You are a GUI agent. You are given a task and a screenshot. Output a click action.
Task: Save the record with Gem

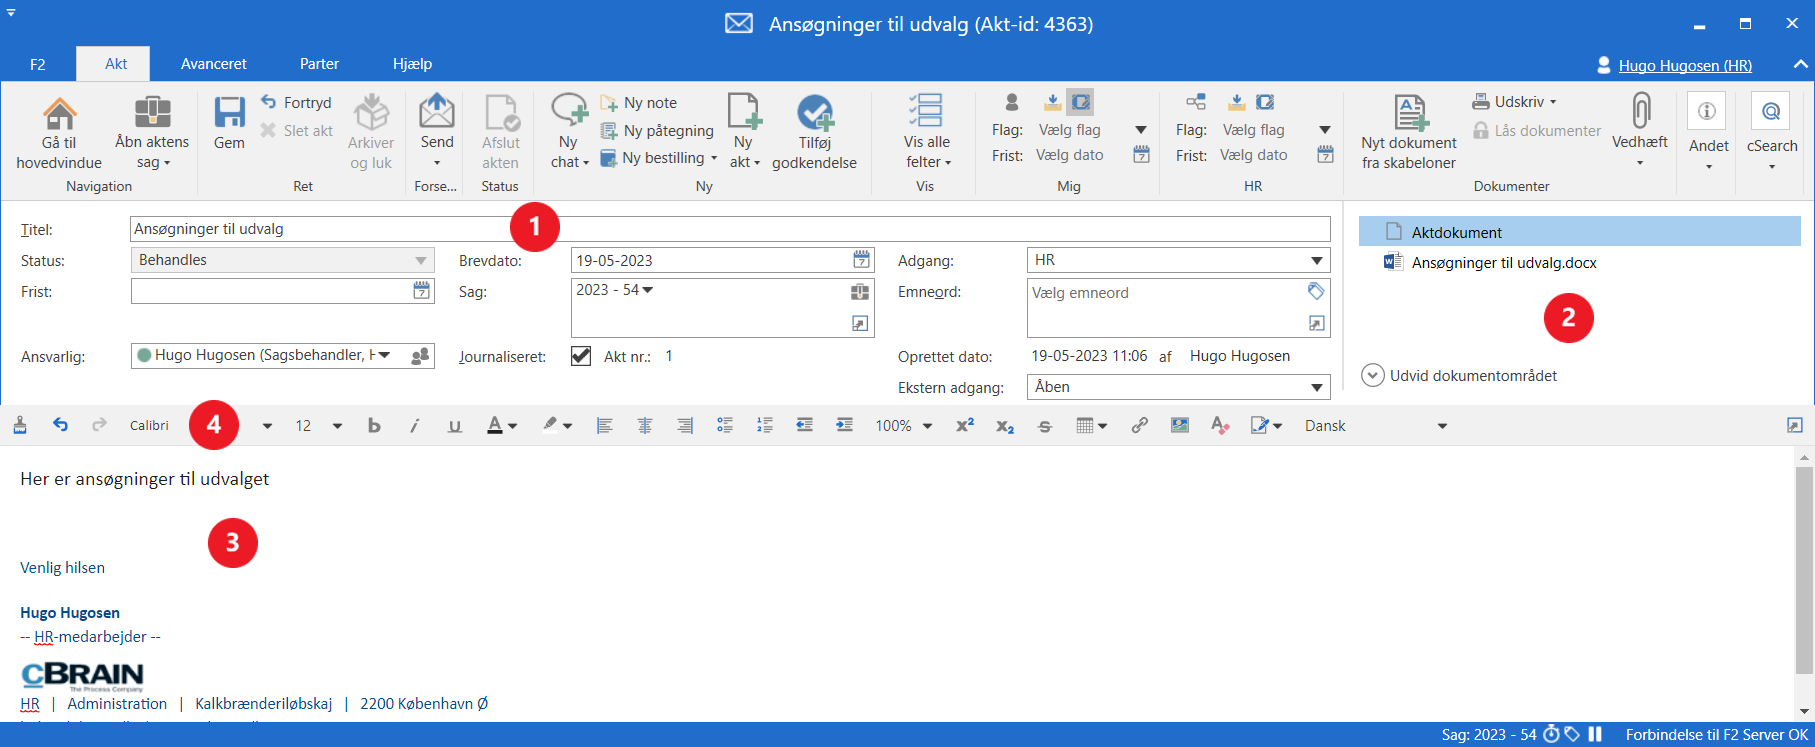(229, 123)
